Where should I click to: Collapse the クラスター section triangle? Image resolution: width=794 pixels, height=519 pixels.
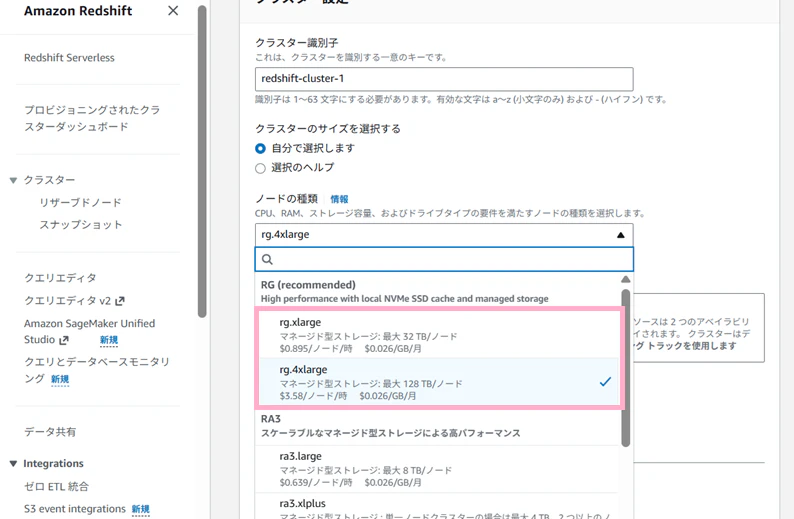(x=14, y=180)
